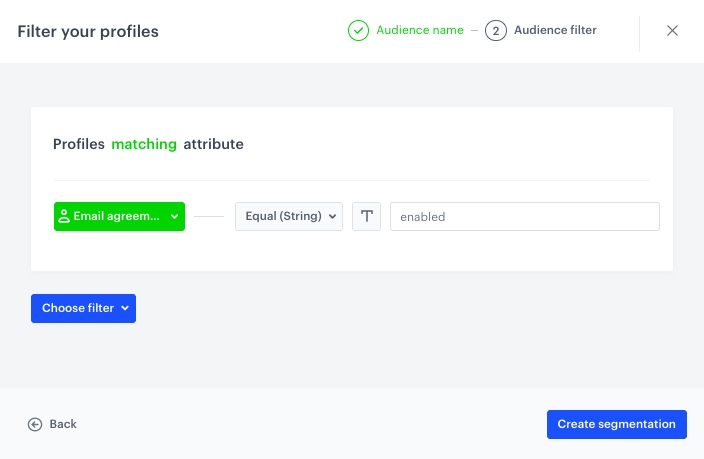Close the Filter your profiles dialog
704x459 pixels.
(x=672, y=31)
